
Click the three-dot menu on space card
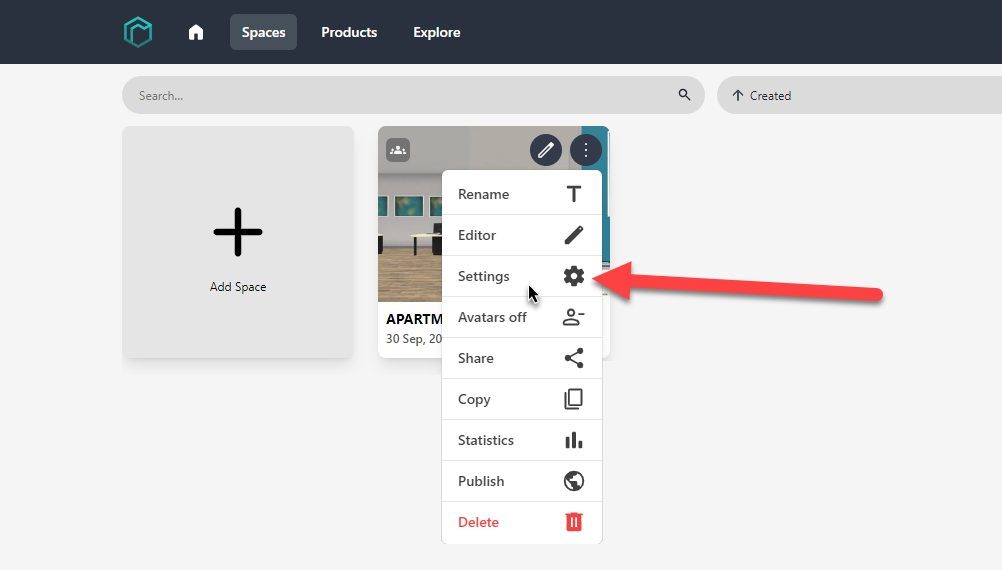pos(586,150)
